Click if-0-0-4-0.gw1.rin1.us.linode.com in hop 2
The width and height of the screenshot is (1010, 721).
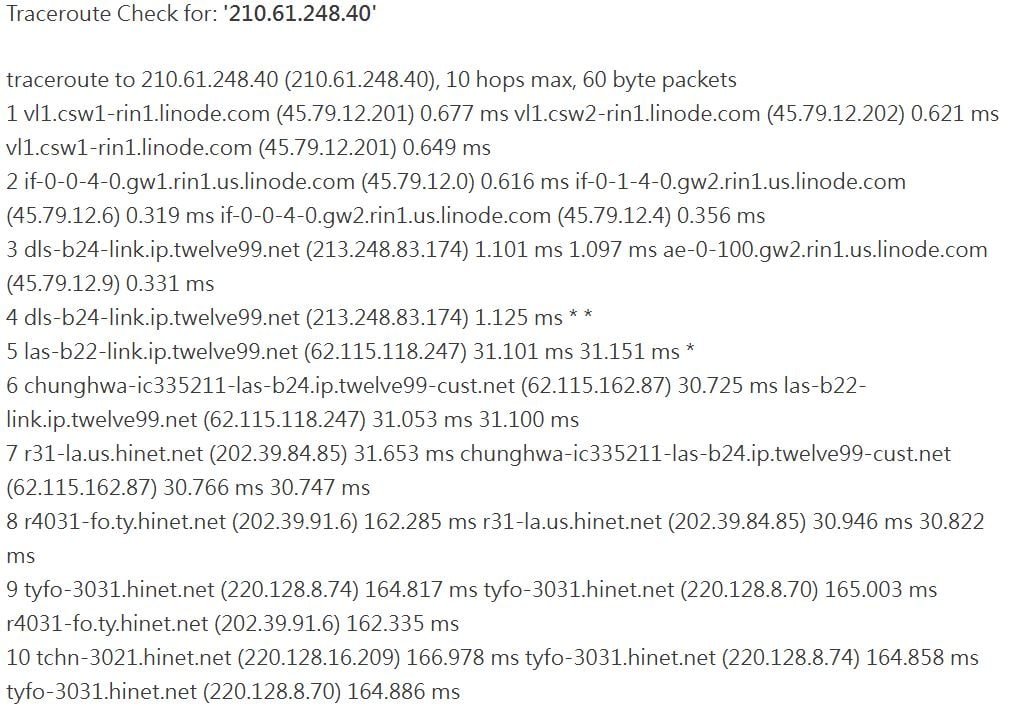point(189,182)
